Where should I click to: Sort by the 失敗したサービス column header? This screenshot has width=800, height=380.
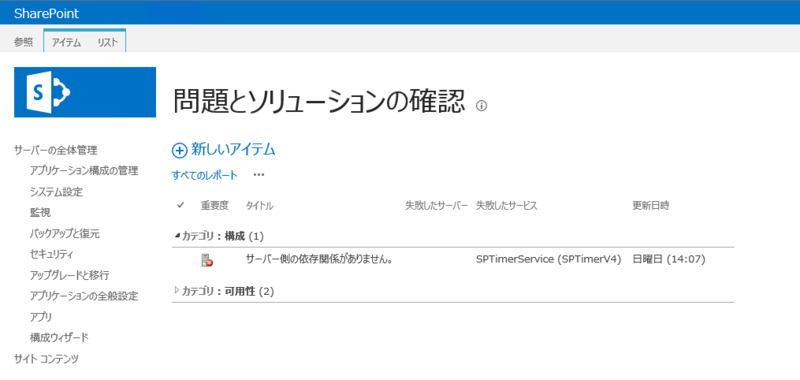point(507,206)
